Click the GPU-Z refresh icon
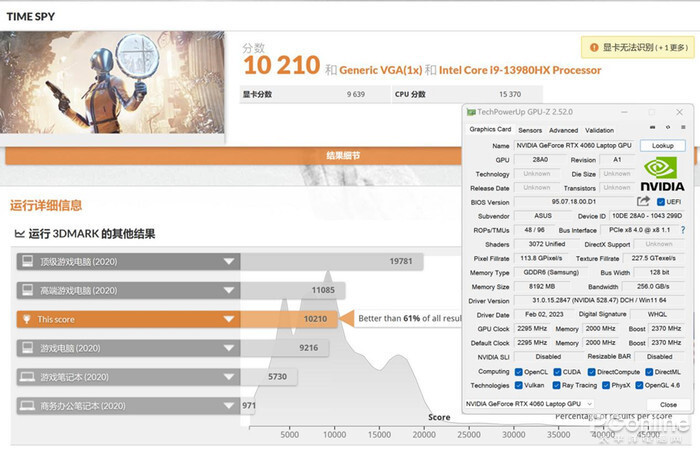Image resolution: width=700 pixels, height=452 pixels. coord(668,128)
